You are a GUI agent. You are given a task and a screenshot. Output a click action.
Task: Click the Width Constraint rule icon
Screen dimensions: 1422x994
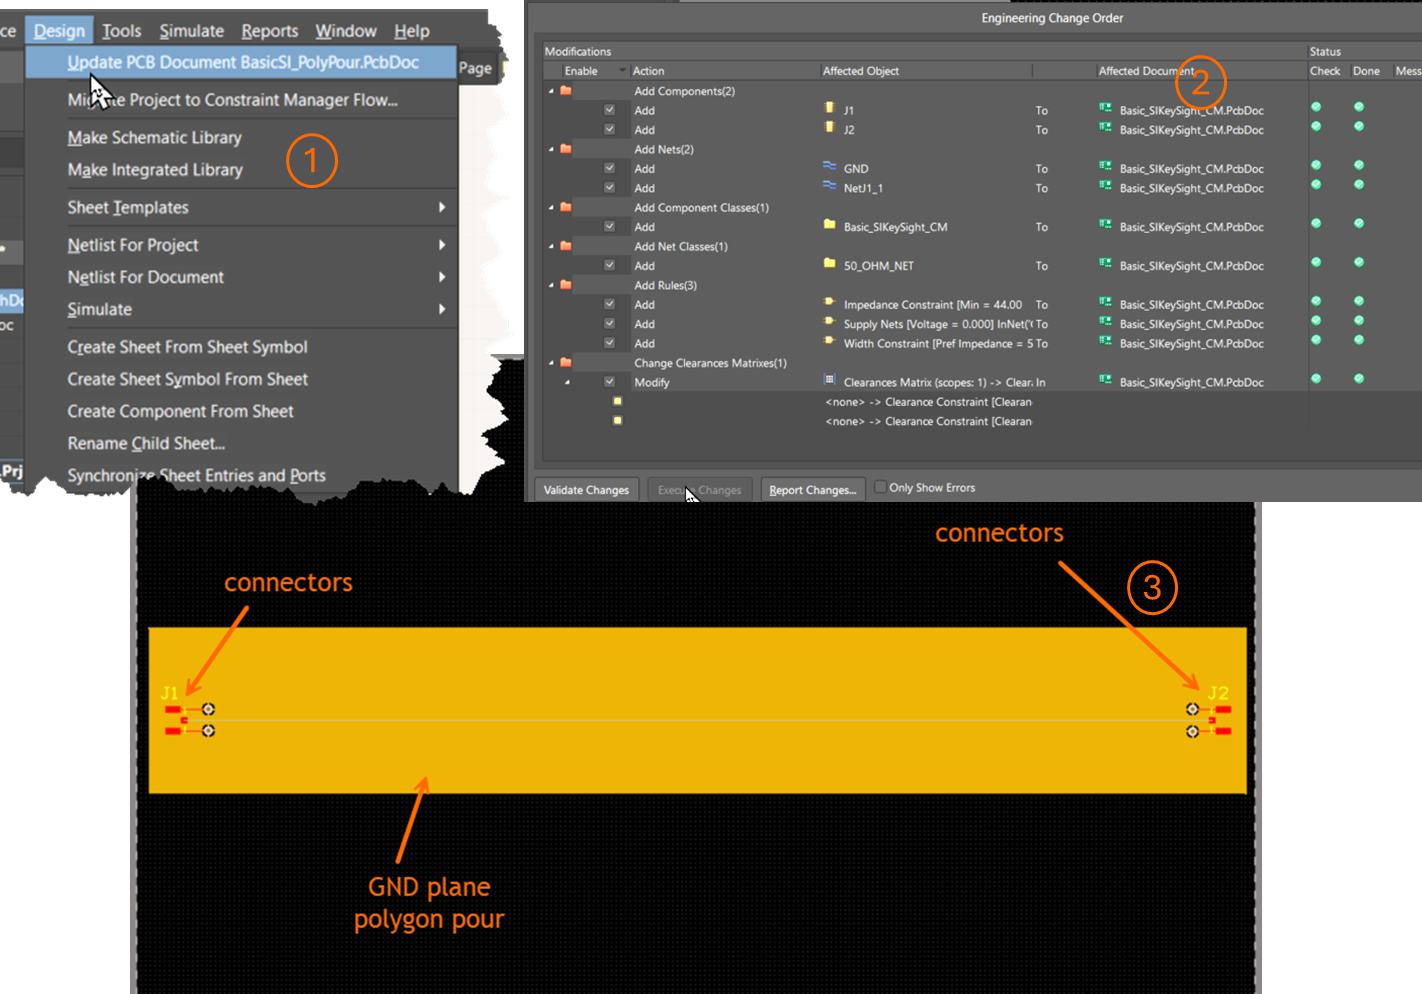click(829, 340)
